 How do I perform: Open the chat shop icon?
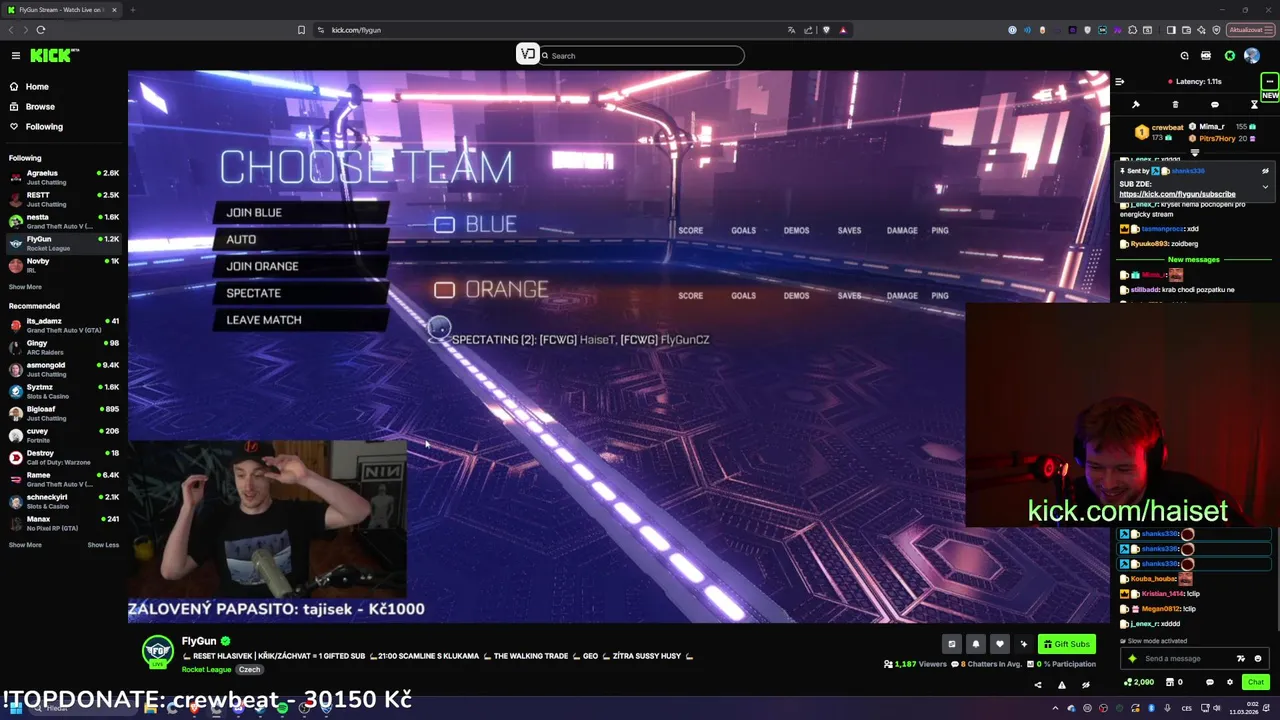point(1175,682)
